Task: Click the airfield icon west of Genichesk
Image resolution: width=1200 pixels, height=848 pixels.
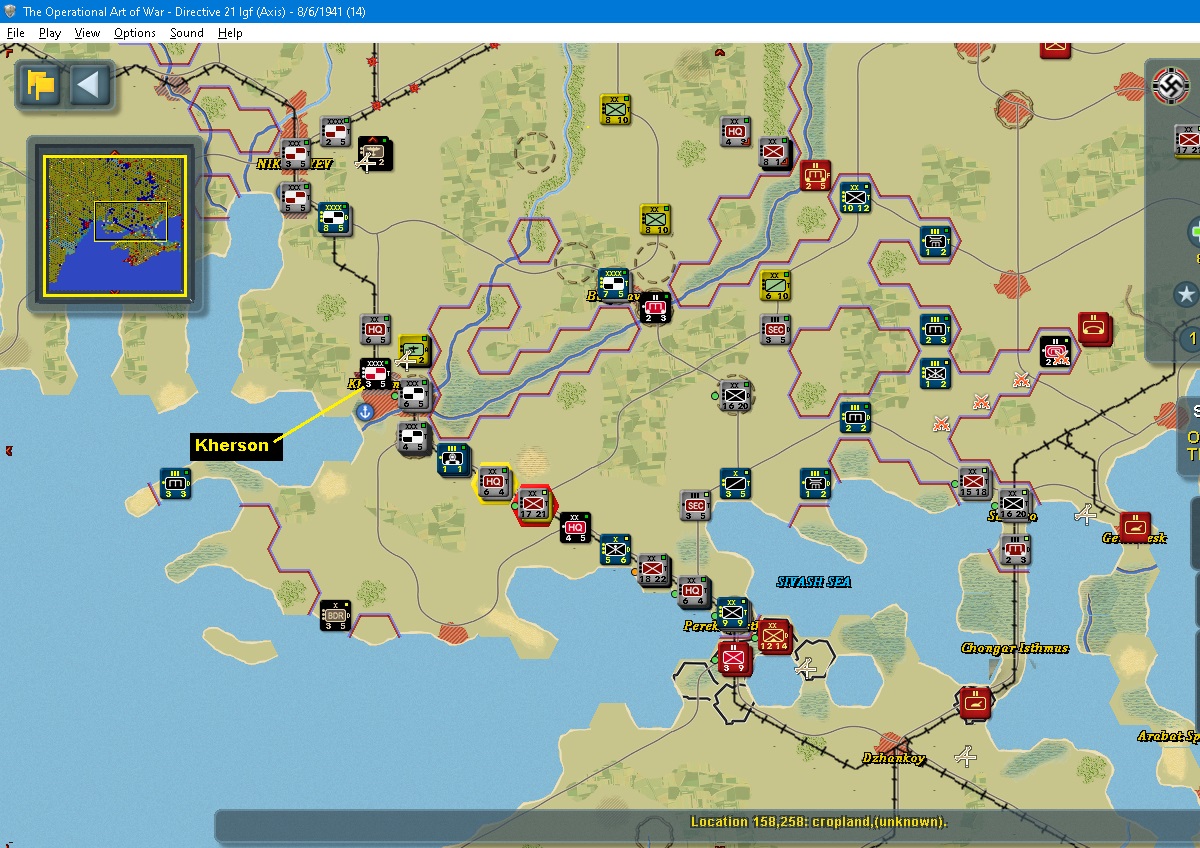Action: click(x=1085, y=515)
